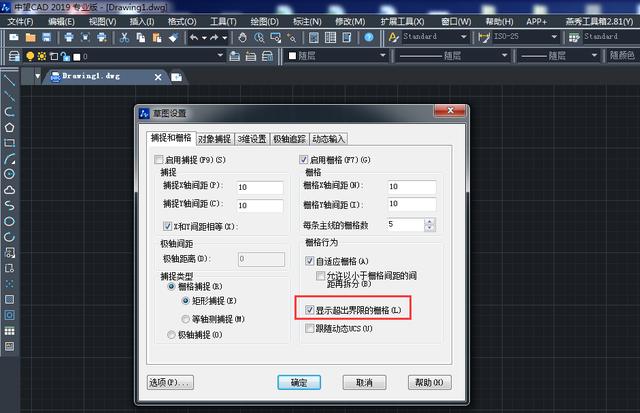640x413 pixels.
Task: Click the white layer color swatch
Action: click(x=77, y=57)
